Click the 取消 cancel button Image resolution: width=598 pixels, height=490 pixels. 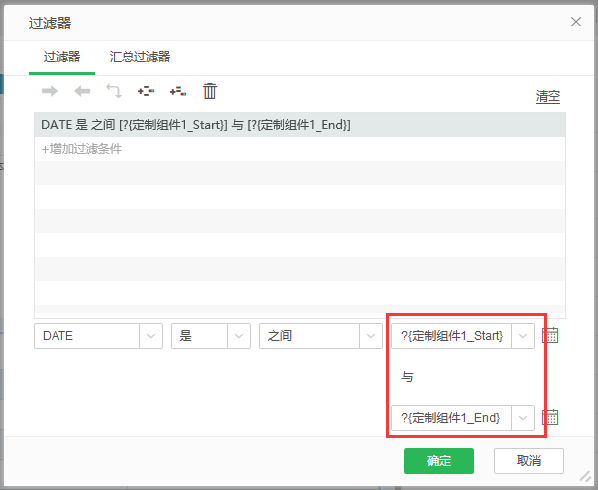529,461
